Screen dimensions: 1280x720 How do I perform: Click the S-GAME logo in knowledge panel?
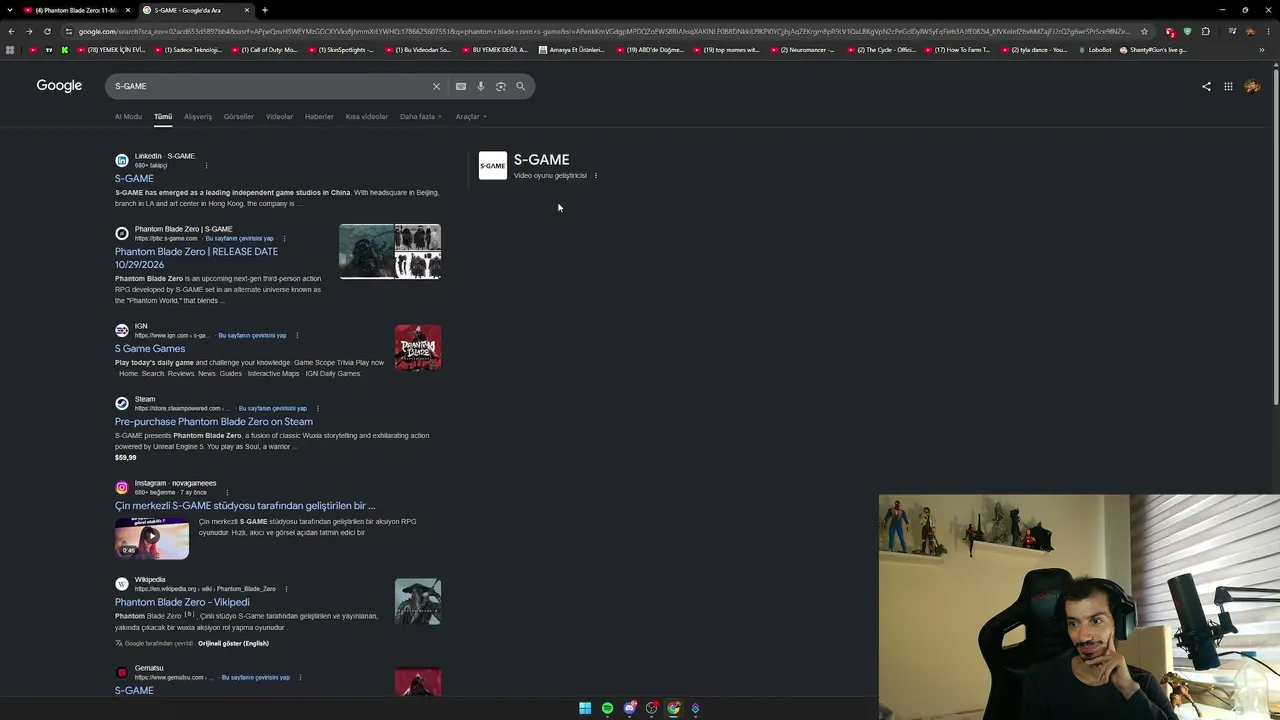[x=493, y=165]
